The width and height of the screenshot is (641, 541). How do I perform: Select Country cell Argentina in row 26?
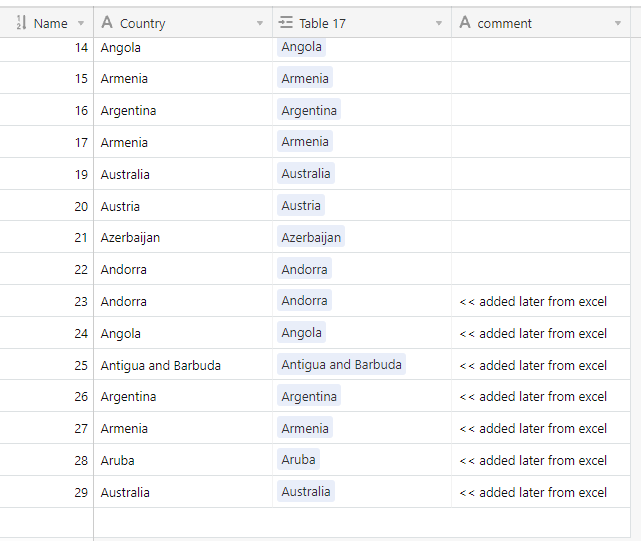[183, 396]
